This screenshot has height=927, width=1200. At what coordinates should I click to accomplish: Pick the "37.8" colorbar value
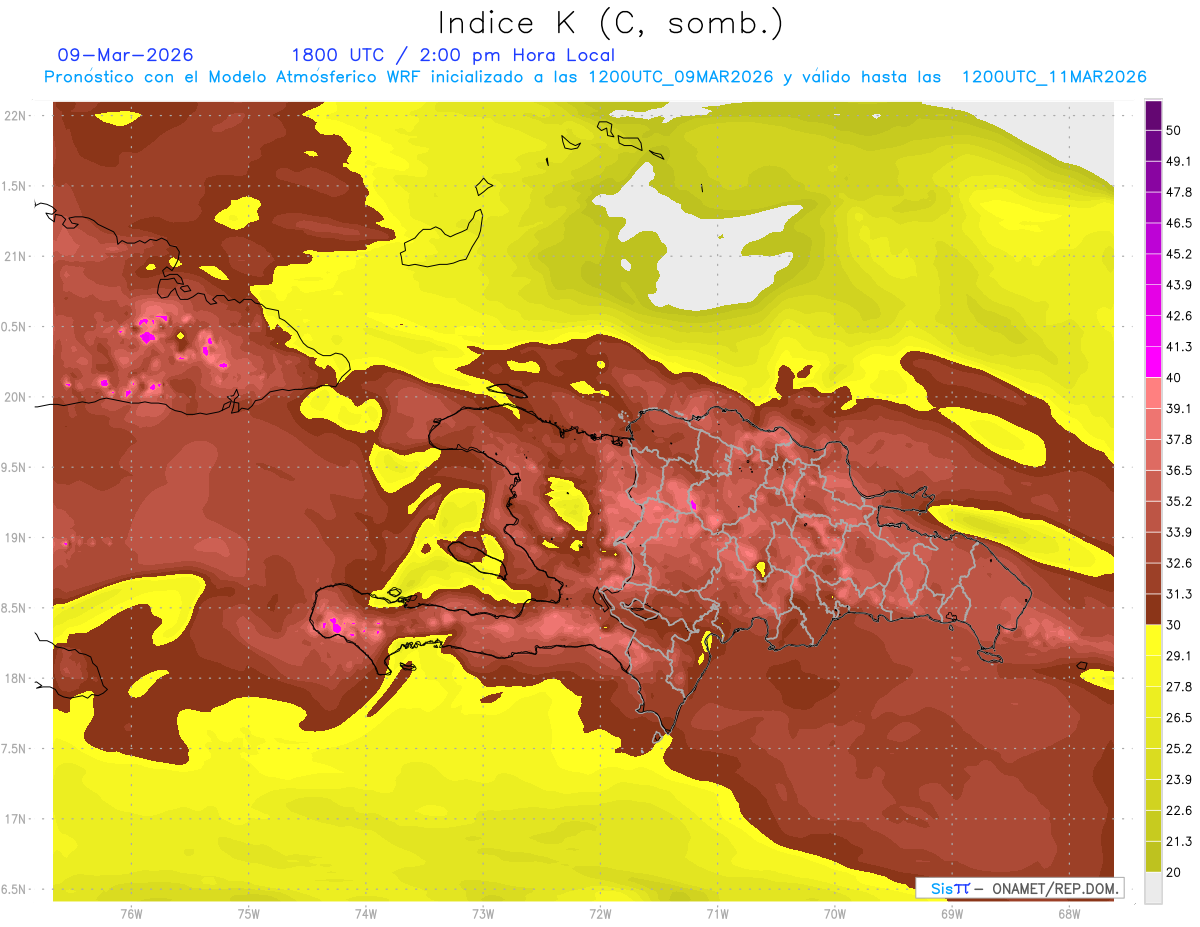1178,440
